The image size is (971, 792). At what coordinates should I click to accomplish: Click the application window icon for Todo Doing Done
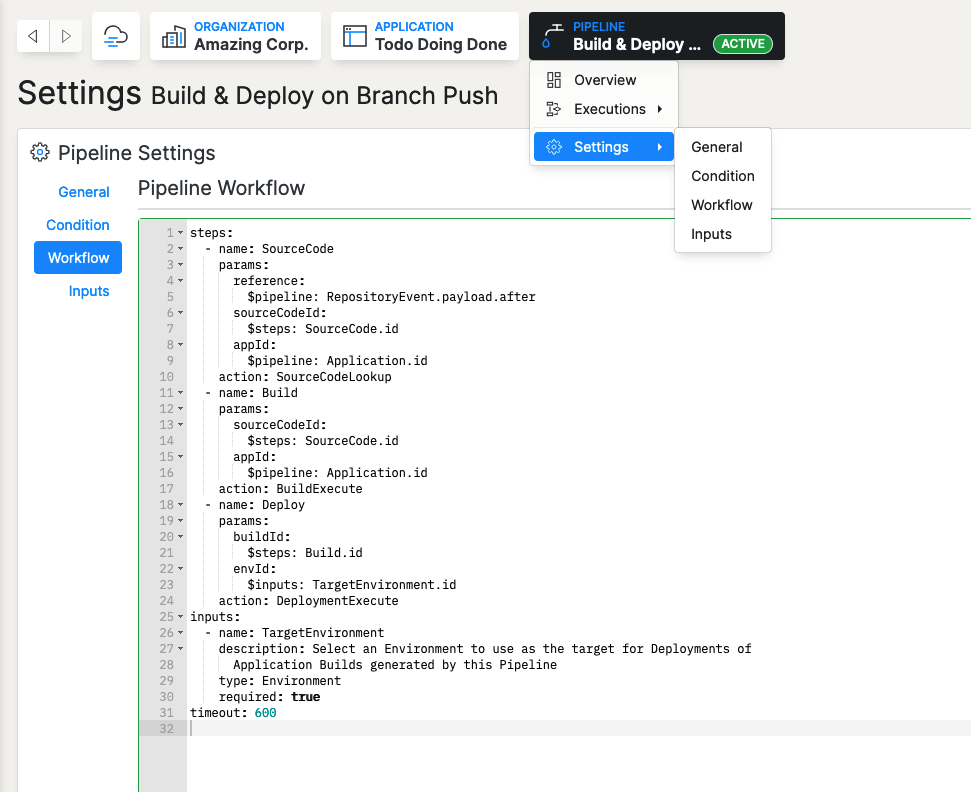355,35
